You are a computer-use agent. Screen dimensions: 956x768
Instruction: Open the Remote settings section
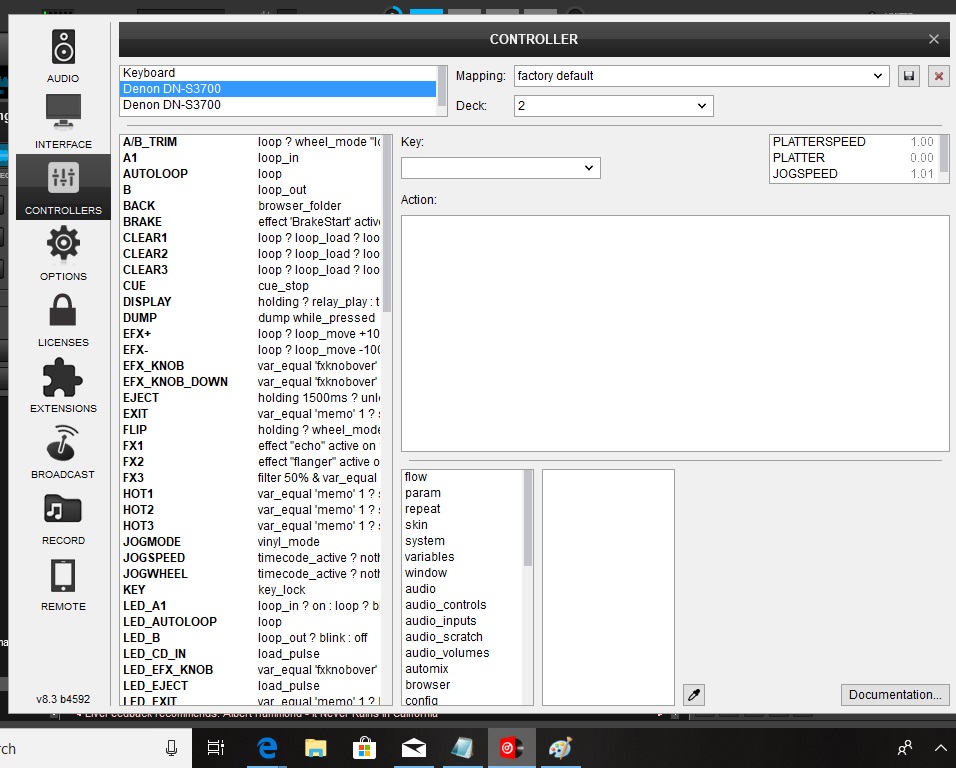(63, 583)
